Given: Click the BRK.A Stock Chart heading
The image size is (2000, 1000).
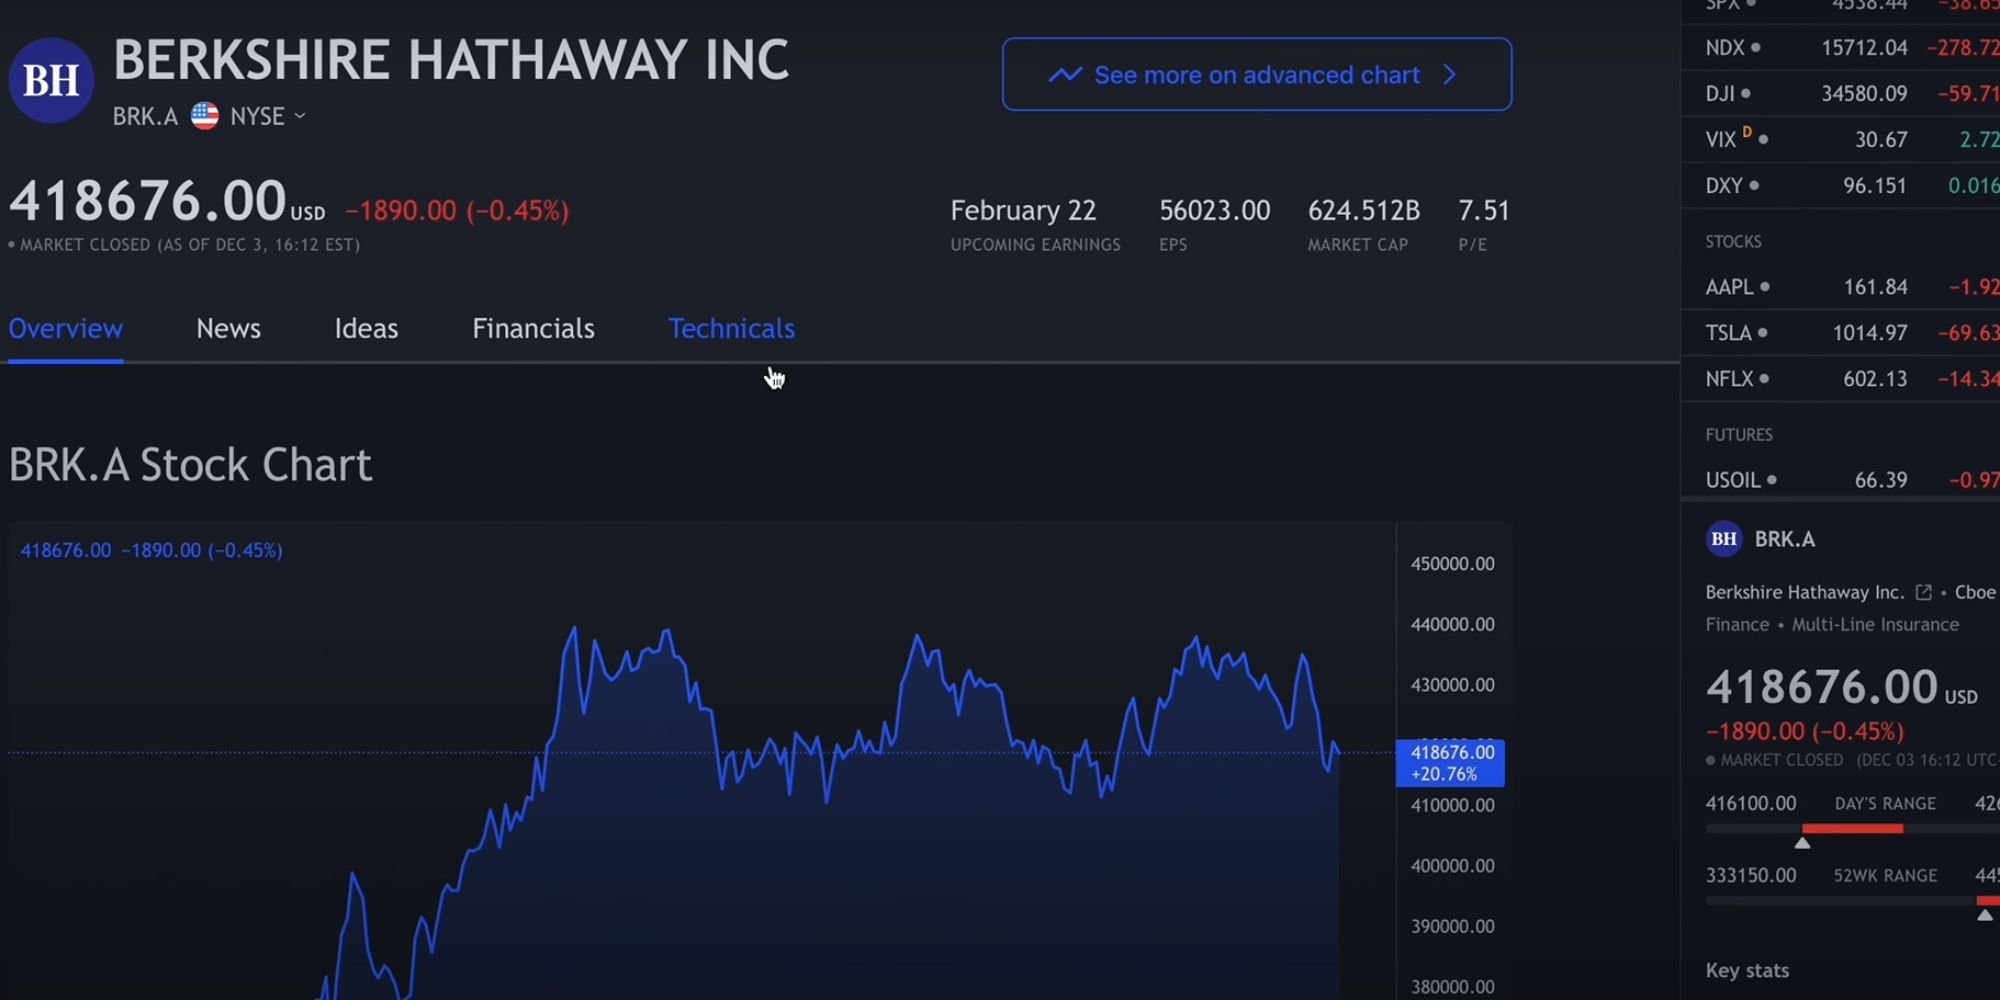Looking at the screenshot, I should point(190,465).
